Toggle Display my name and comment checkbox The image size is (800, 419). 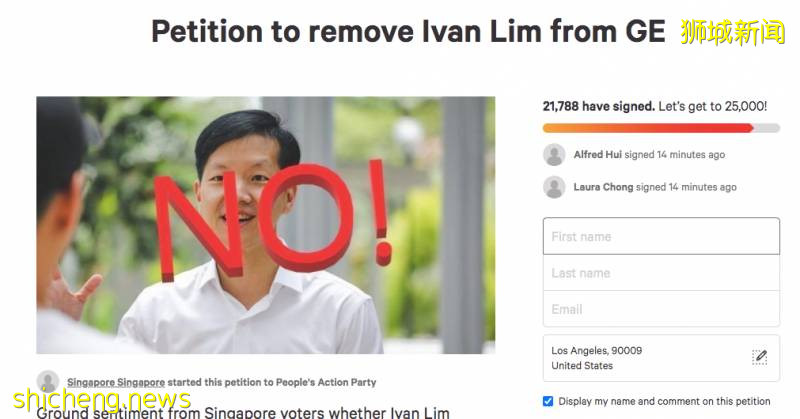[x=548, y=401]
